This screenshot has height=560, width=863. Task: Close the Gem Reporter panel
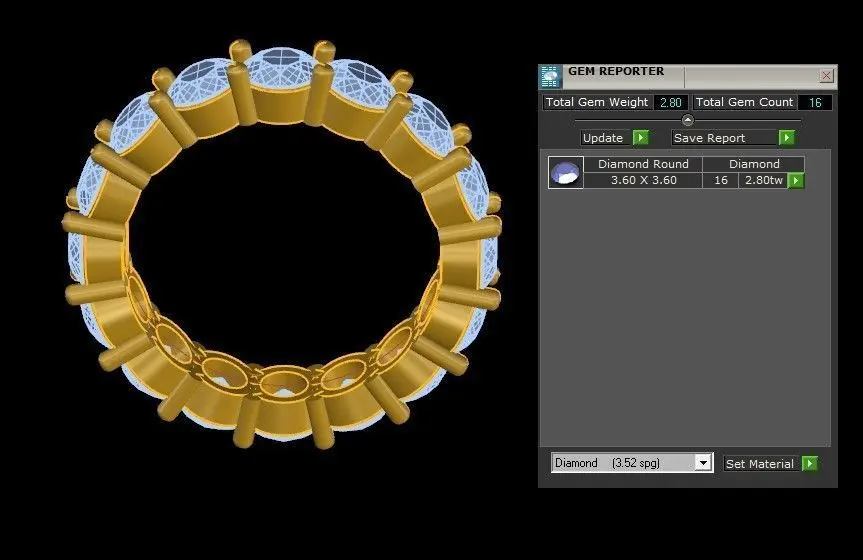tap(826, 76)
